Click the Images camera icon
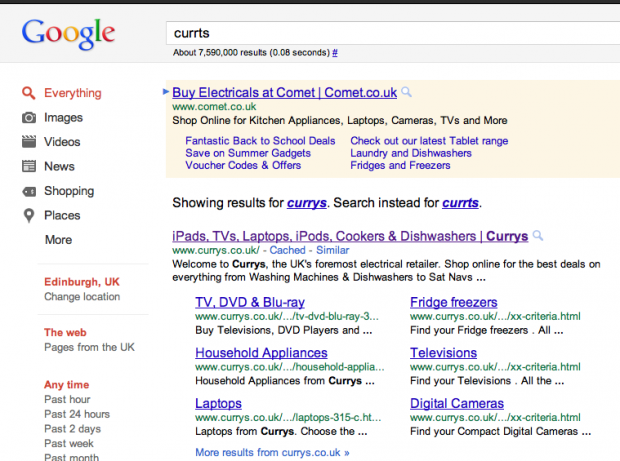Image resolution: width=620 pixels, height=461 pixels. coord(28,117)
